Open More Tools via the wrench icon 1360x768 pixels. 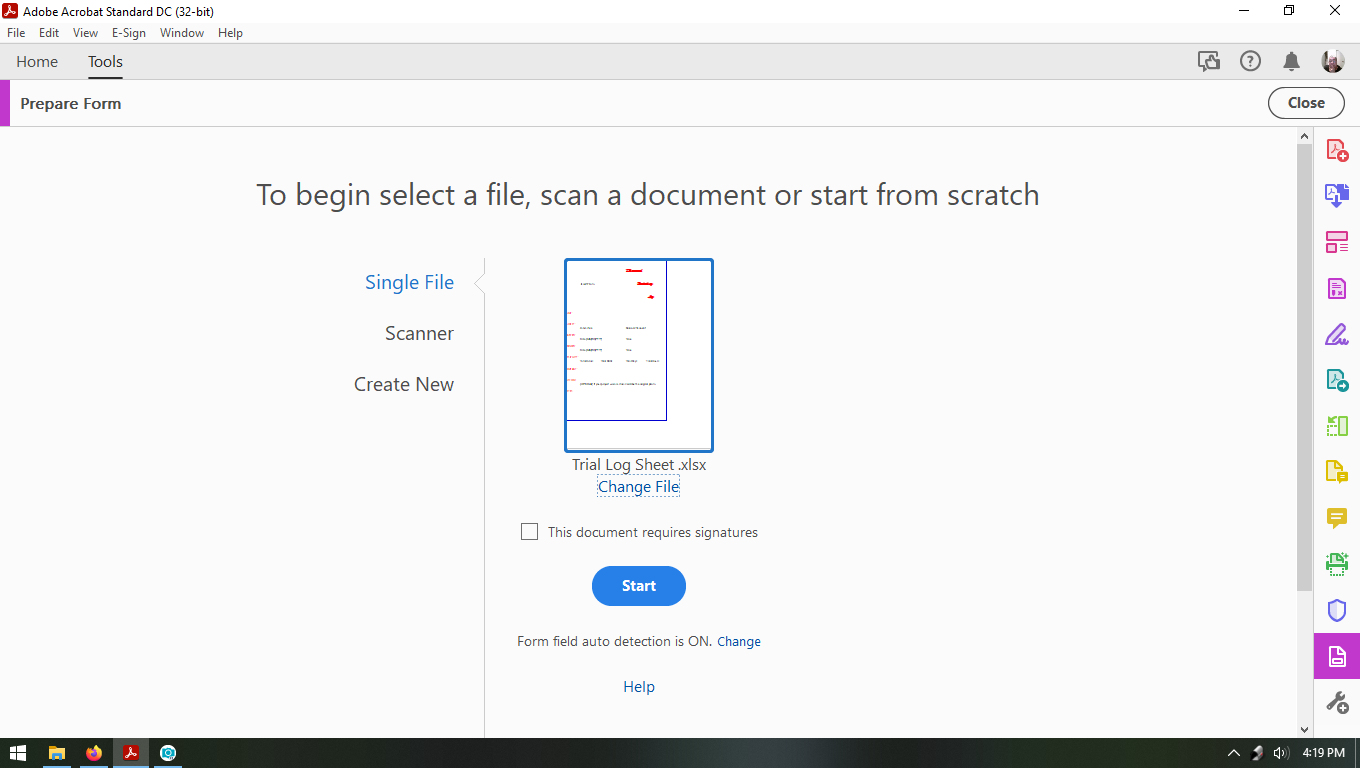point(1337,702)
